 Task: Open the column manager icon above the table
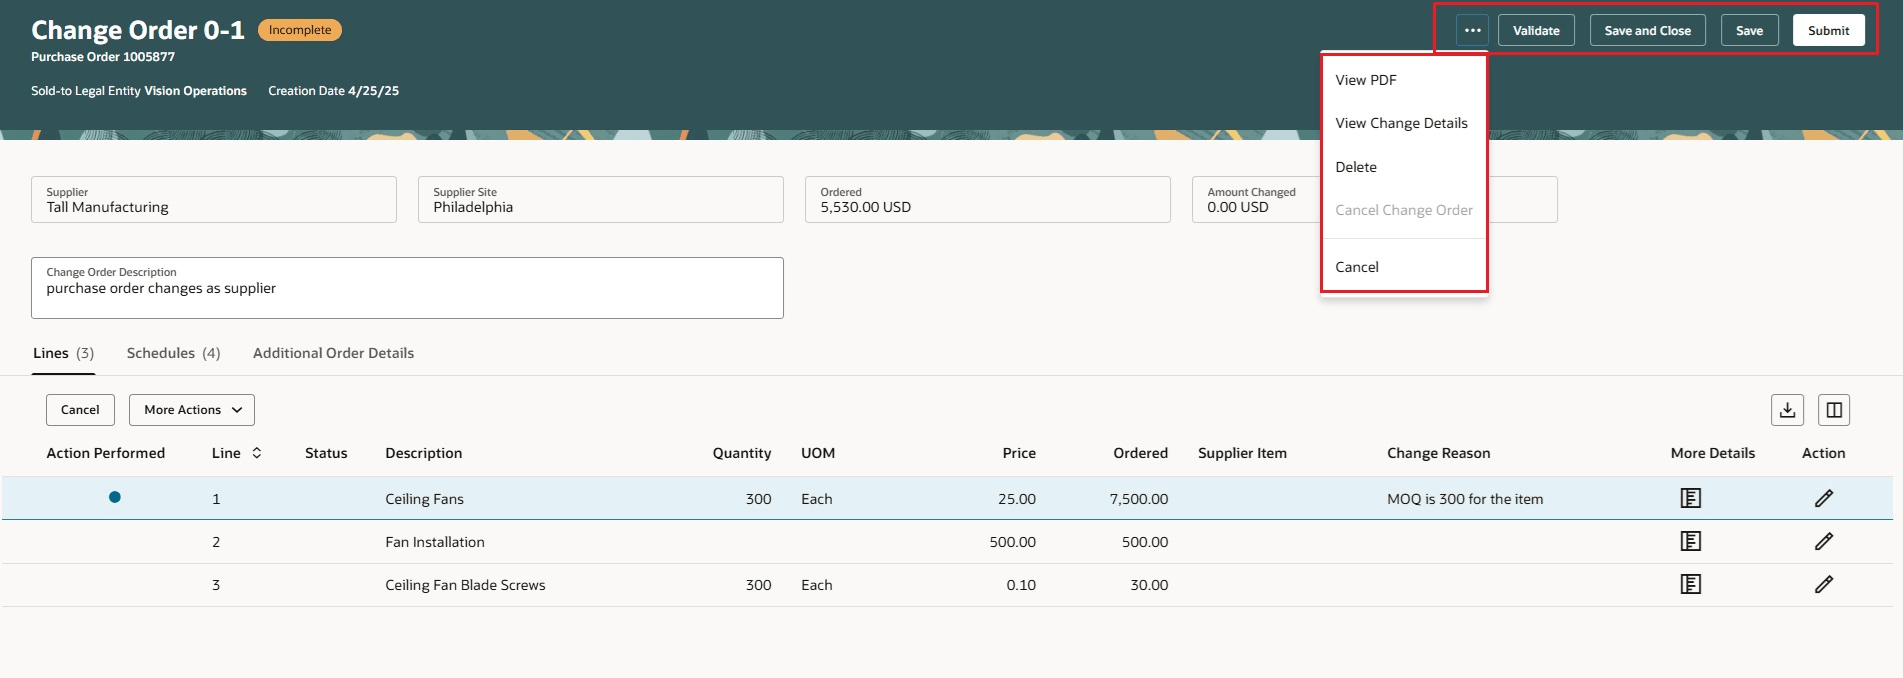click(x=1834, y=410)
